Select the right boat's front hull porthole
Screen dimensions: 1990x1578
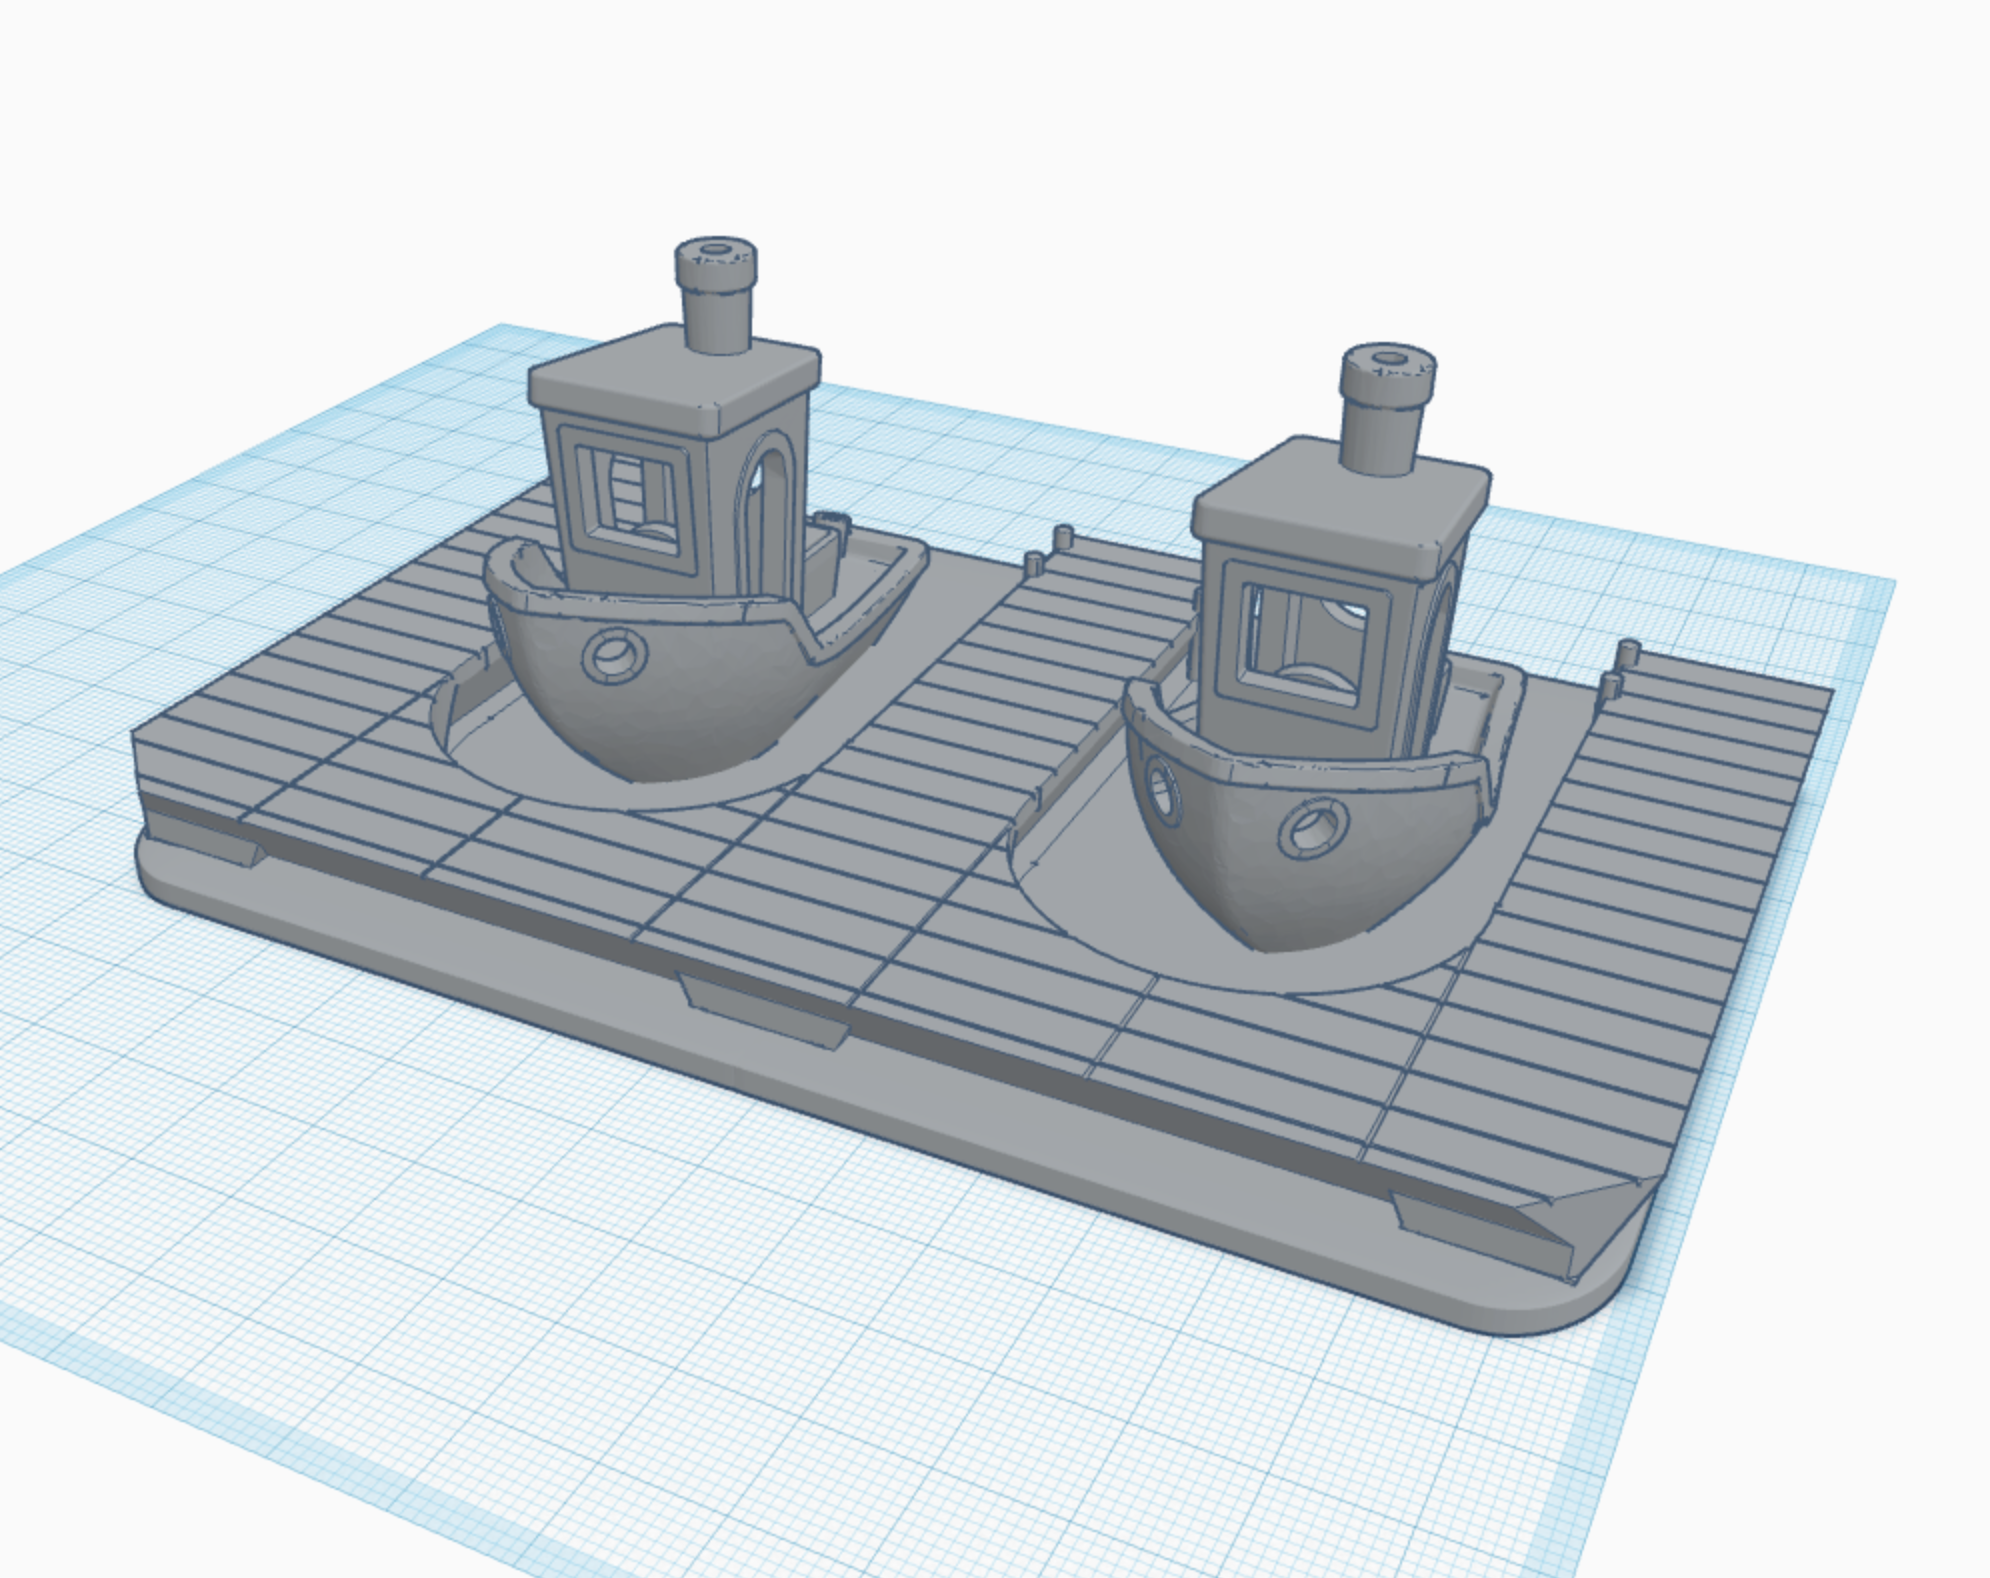1313,827
